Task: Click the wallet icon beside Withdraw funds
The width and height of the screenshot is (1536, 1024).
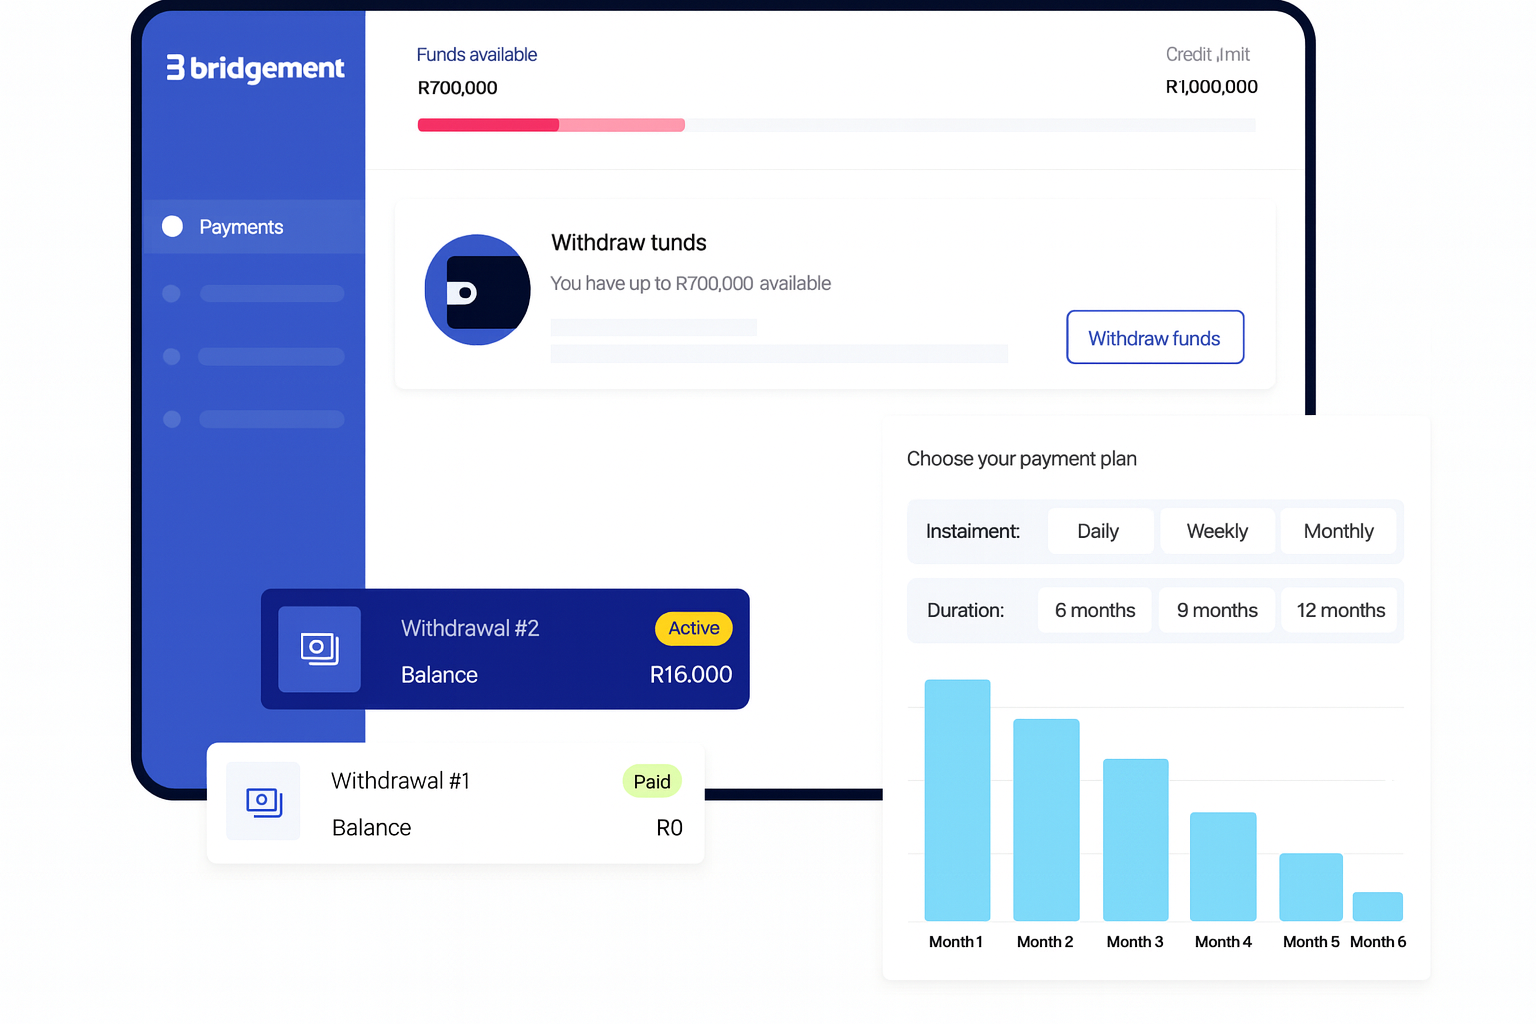Action: click(x=477, y=290)
